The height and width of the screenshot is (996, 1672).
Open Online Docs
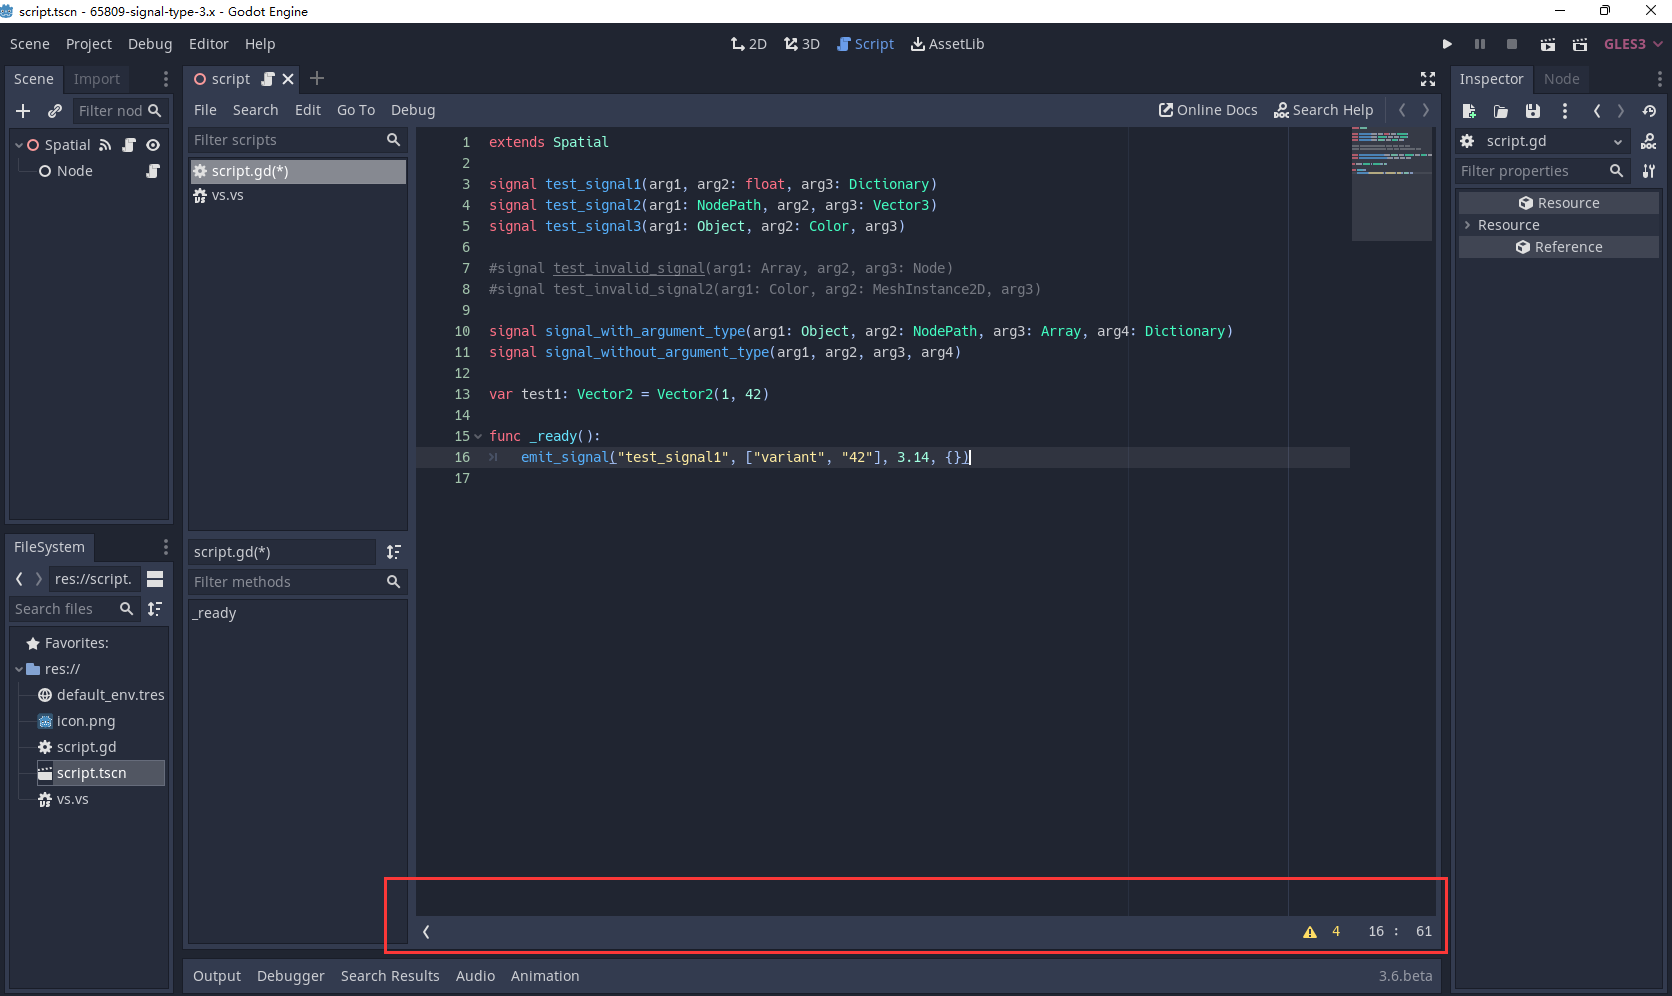tap(1208, 110)
